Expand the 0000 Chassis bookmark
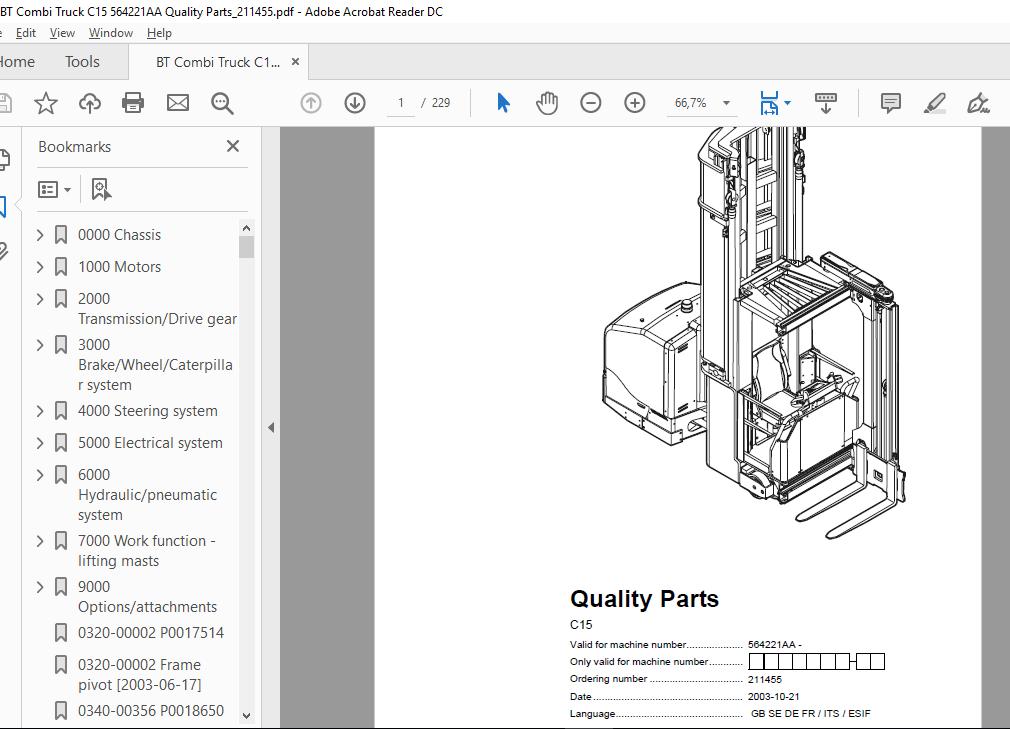Image resolution: width=1010 pixels, height=729 pixels. point(40,235)
